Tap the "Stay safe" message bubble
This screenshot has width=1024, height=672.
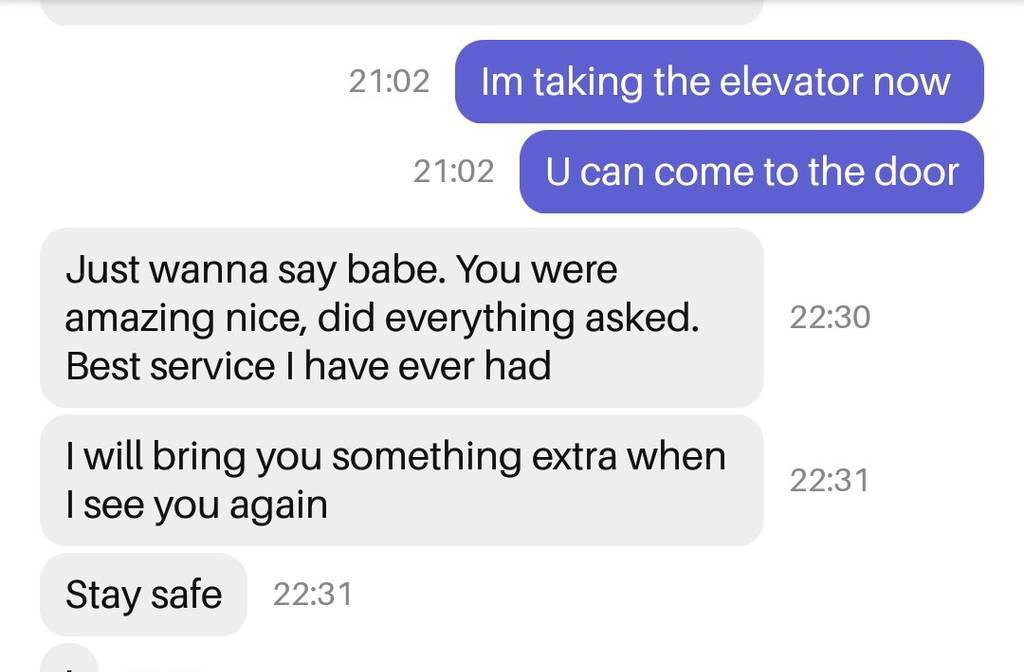(x=144, y=594)
